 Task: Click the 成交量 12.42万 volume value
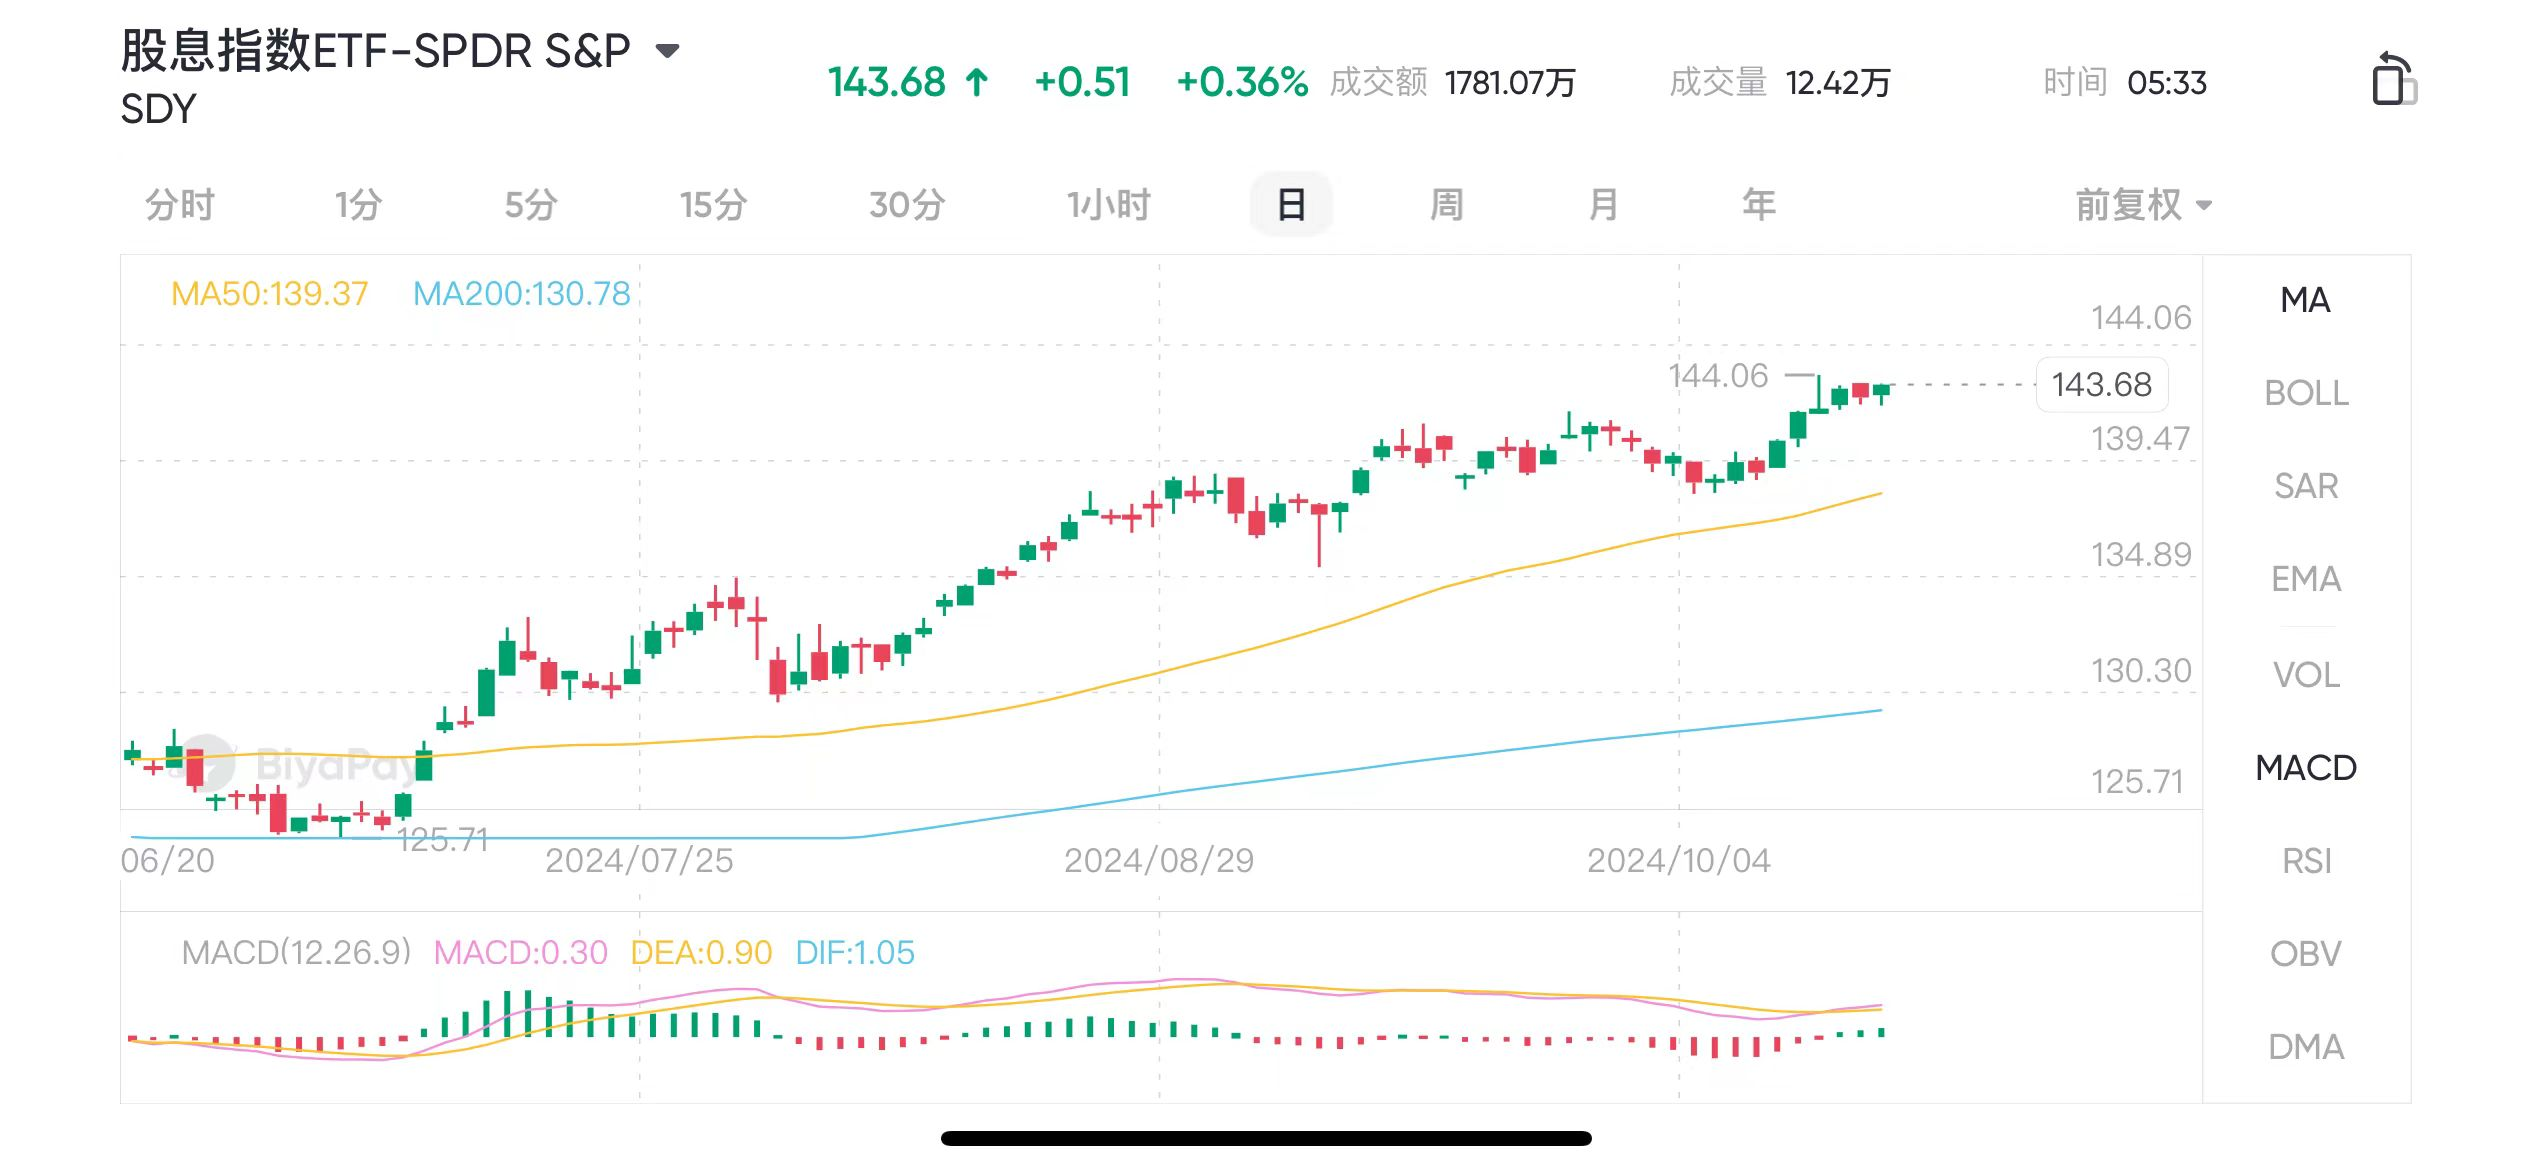pyautogui.click(x=1780, y=83)
